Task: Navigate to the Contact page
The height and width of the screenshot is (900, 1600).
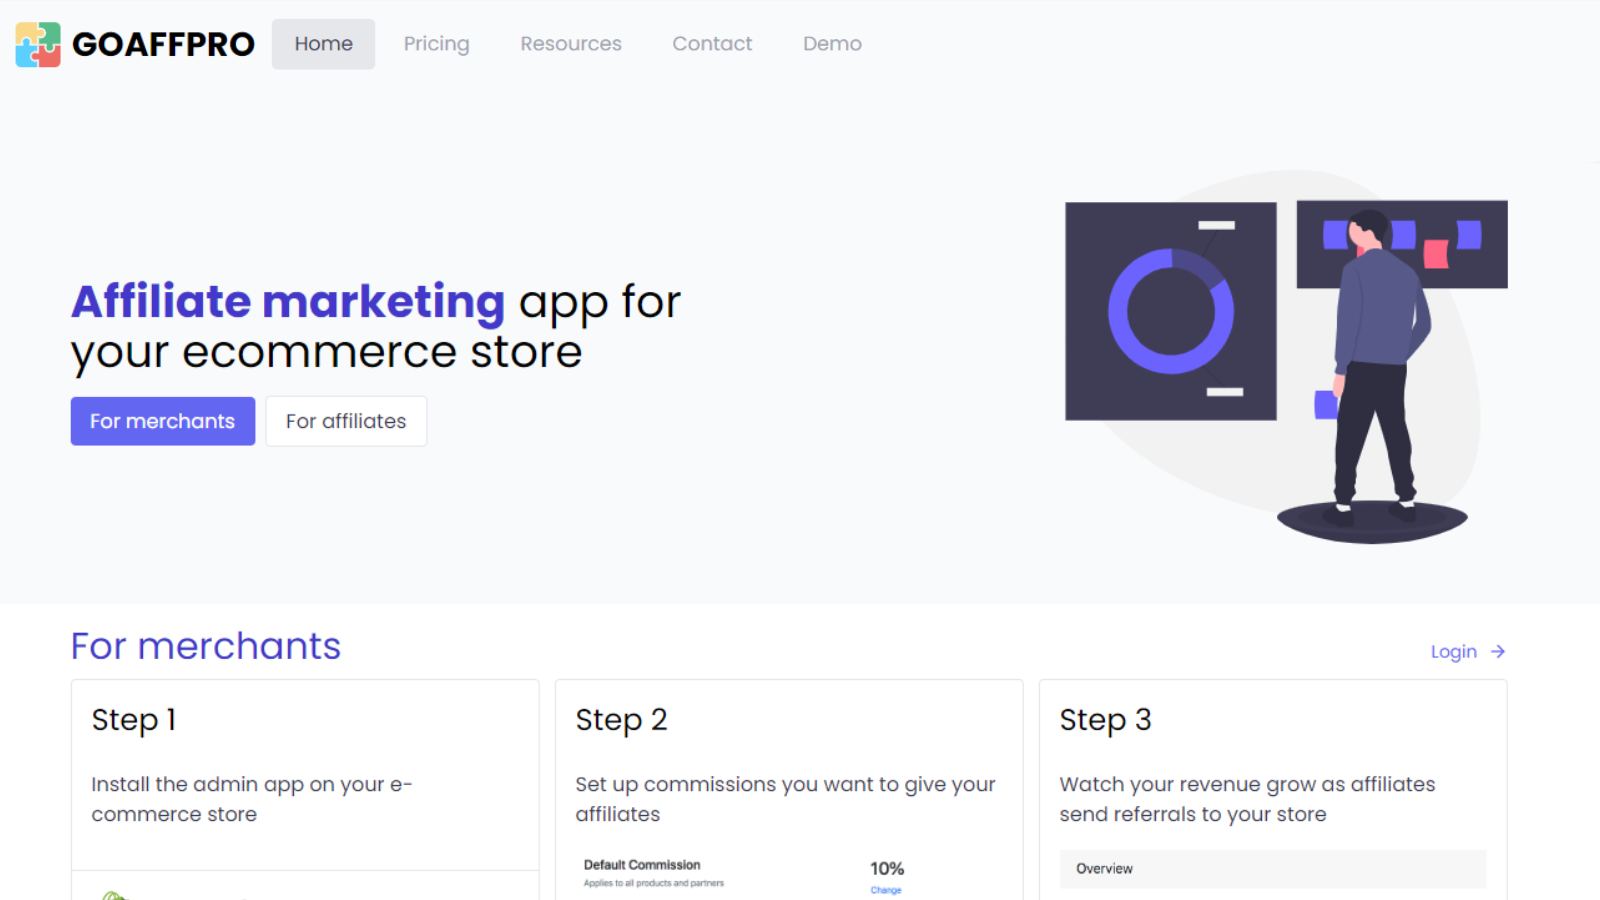Action: click(712, 44)
